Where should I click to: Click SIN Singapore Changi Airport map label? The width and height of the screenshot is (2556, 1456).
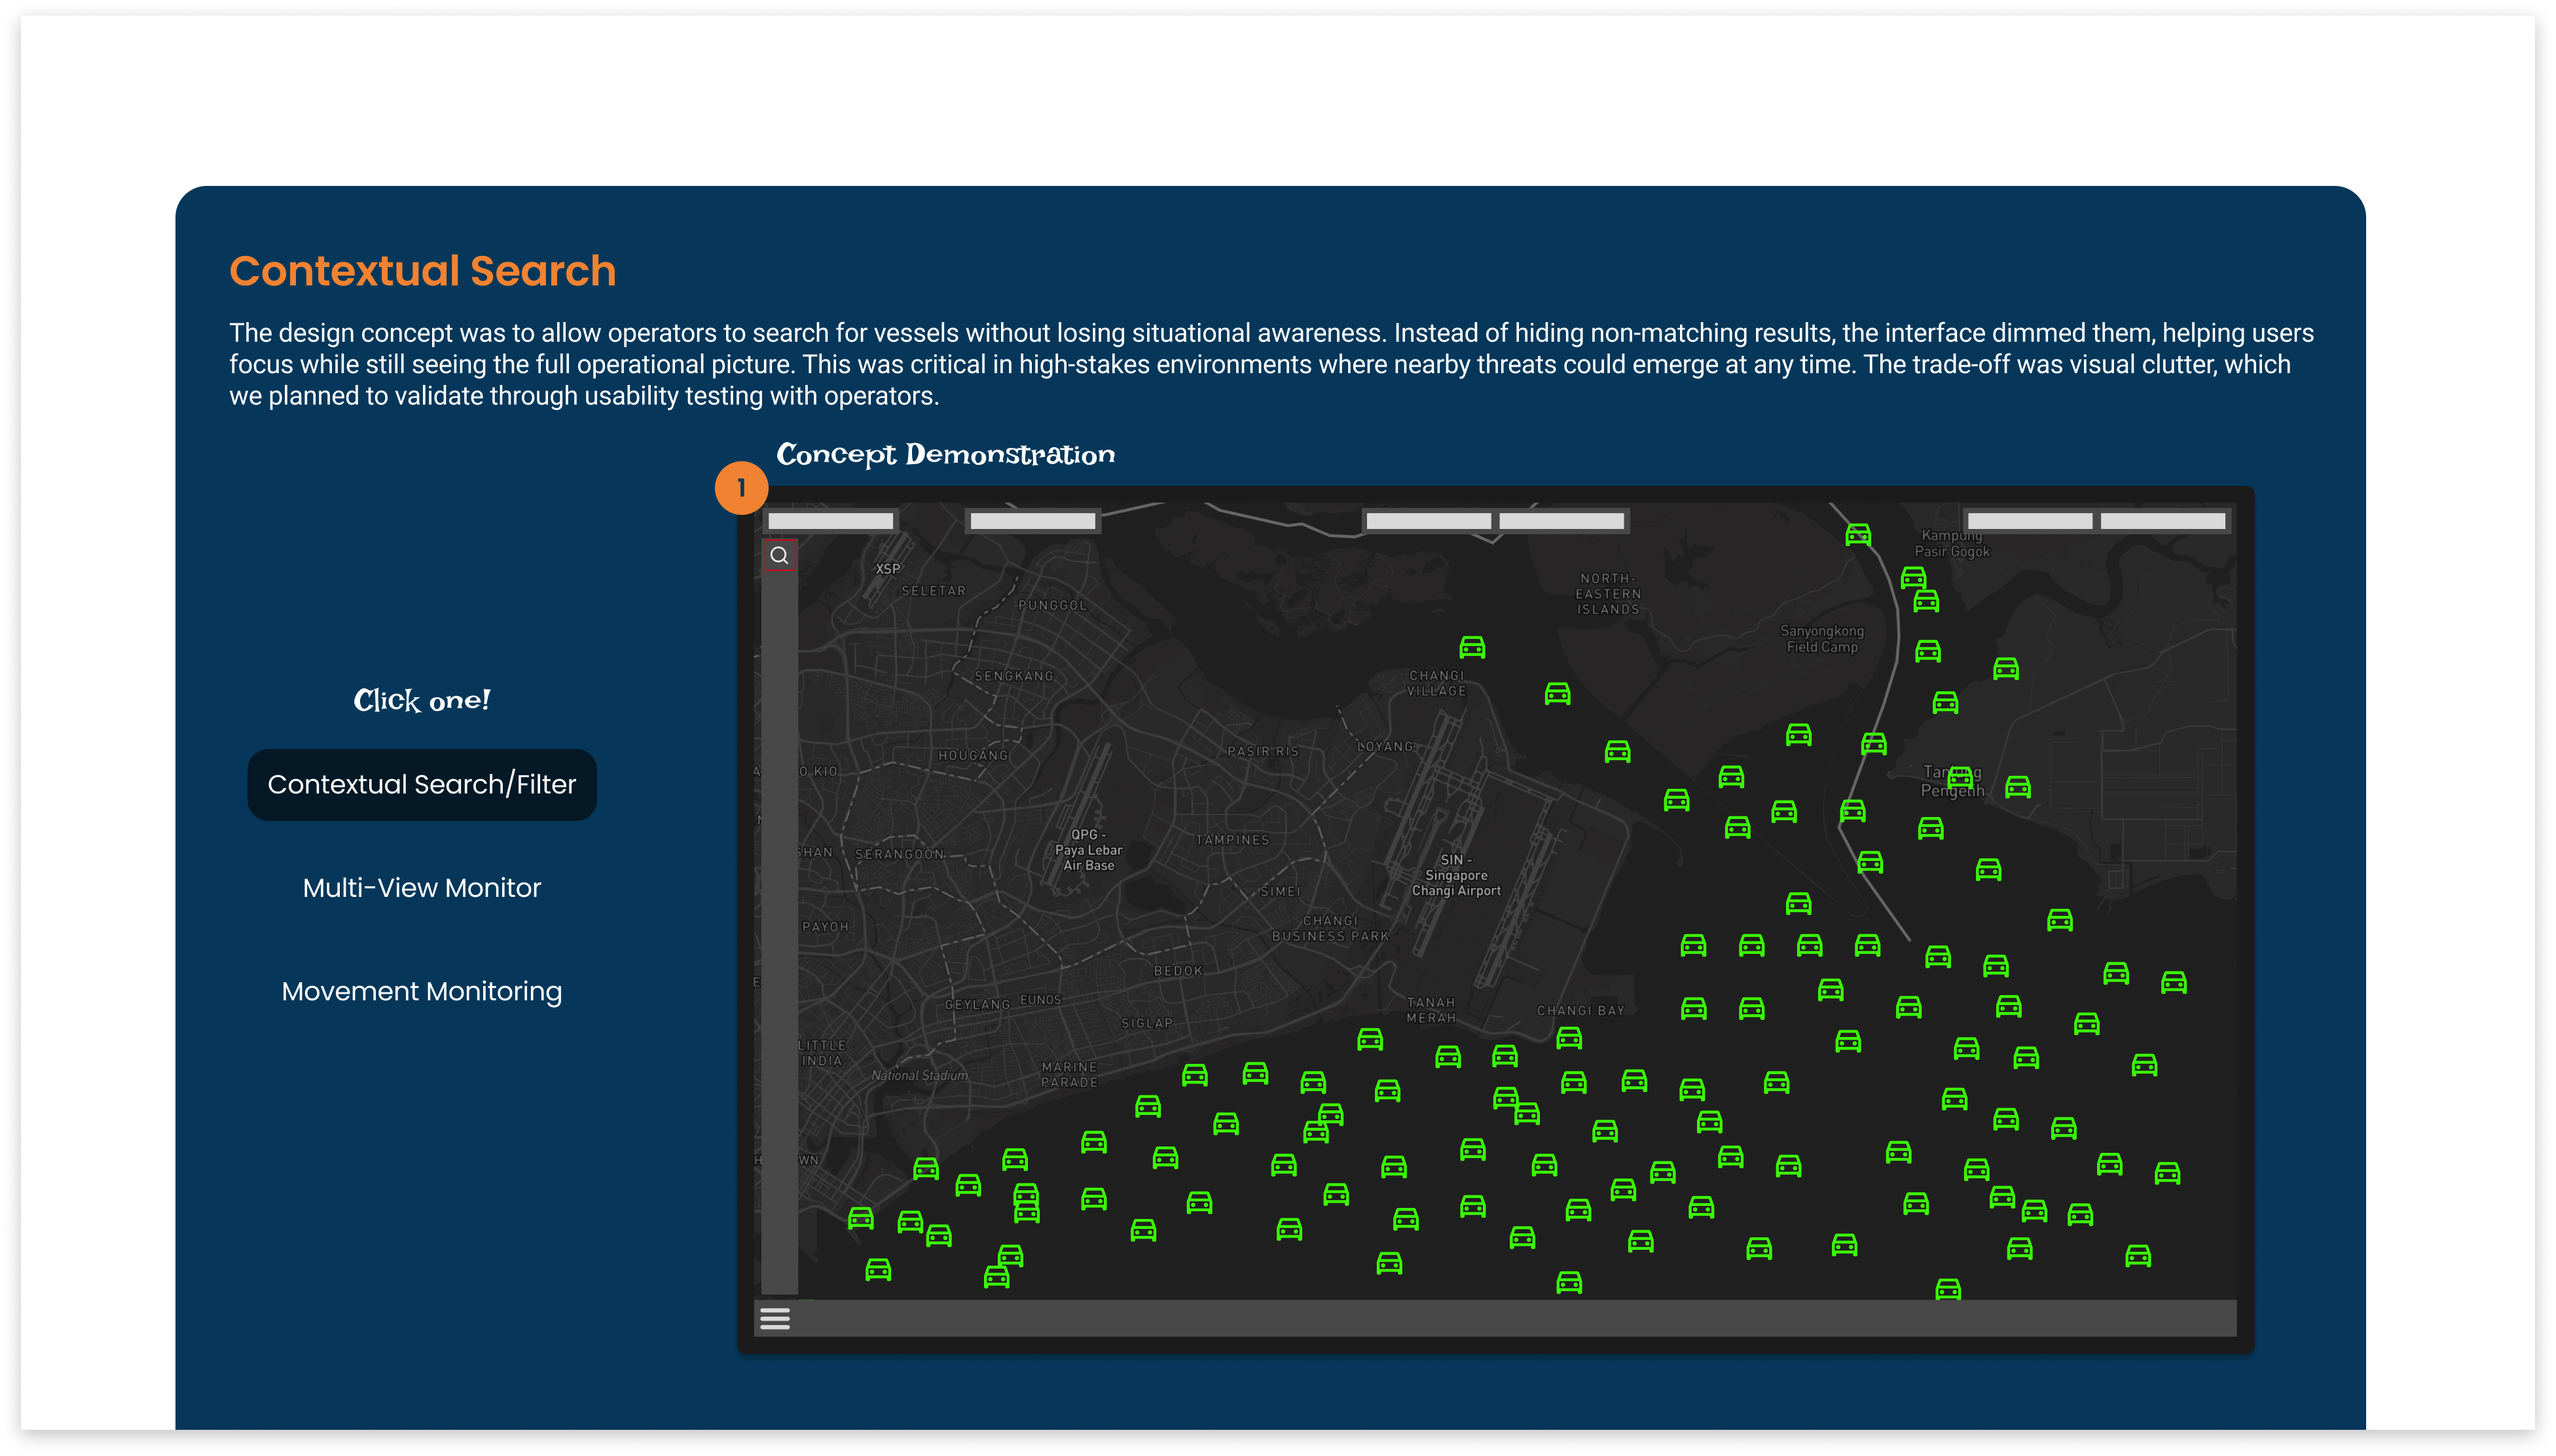point(1455,875)
